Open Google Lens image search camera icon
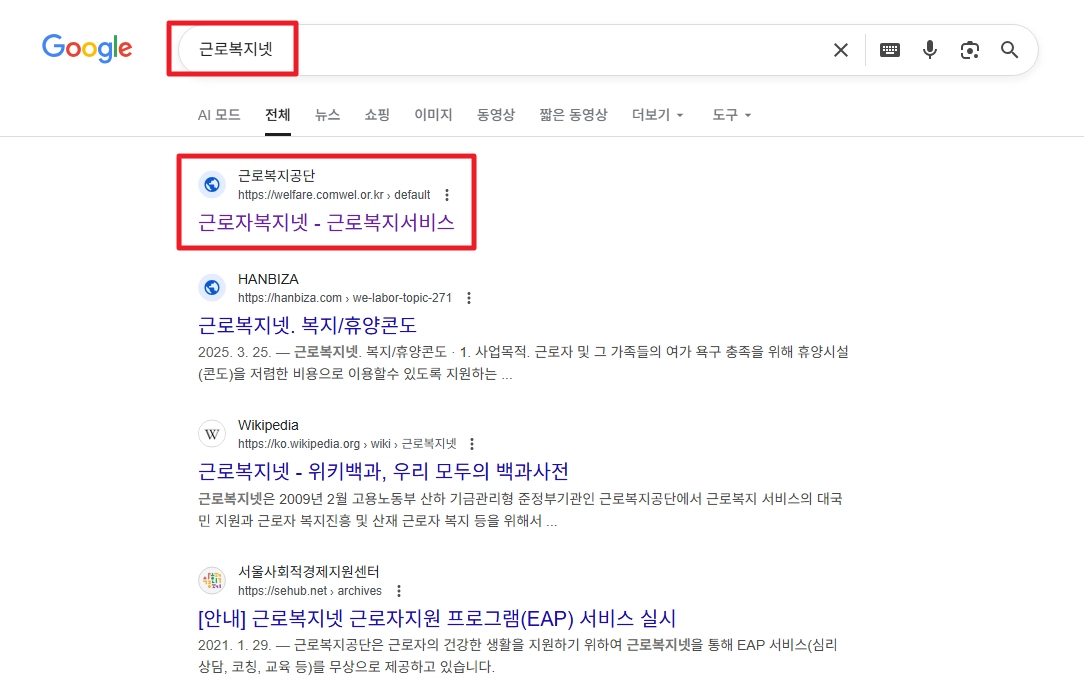This screenshot has width=1084, height=699. 969,49
